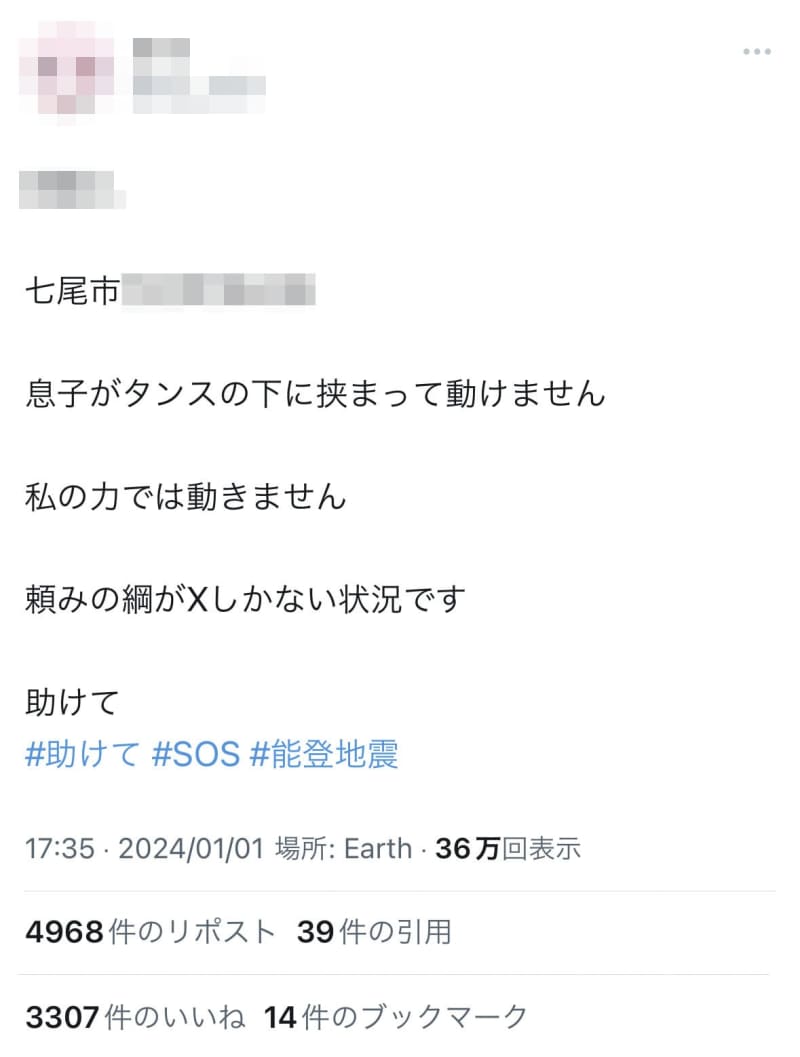Show the 4968件のリポスト list
This screenshot has width=800, height=1057.
click(x=150, y=932)
